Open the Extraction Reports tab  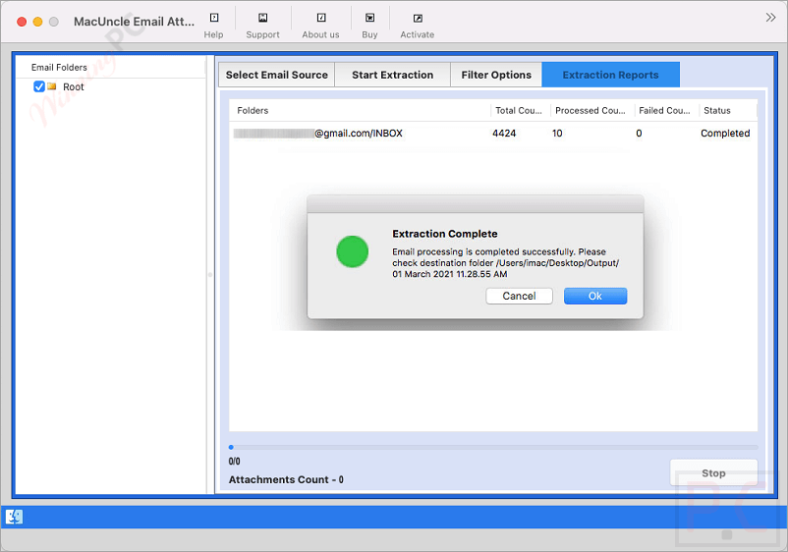tap(611, 75)
